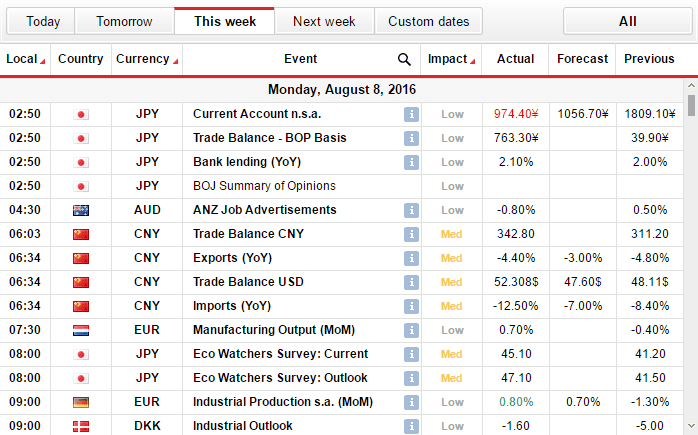Click info icon for Trade Balance USD
Image resolution: width=698 pixels, height=435 pixels.
410,282
